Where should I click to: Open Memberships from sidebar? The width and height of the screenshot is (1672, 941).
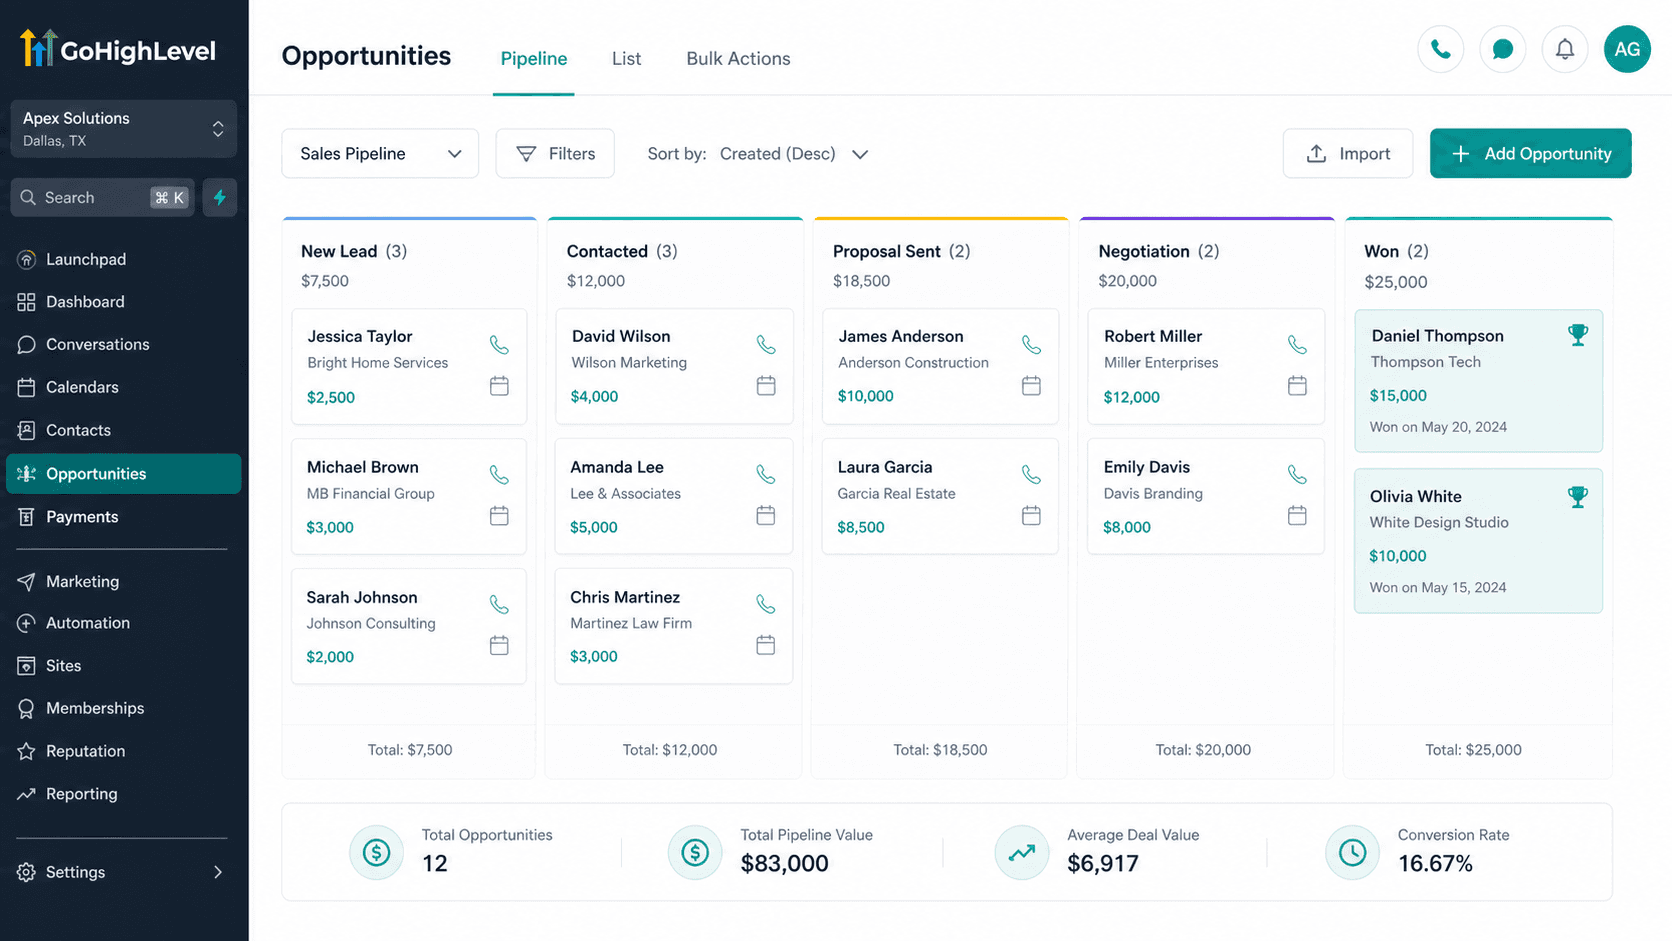pyautogui.click(x=124, y=708)
